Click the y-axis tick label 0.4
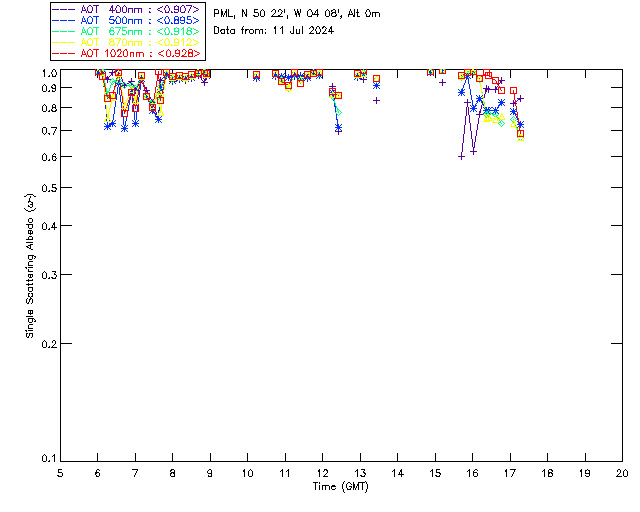 tap(49, 226)
